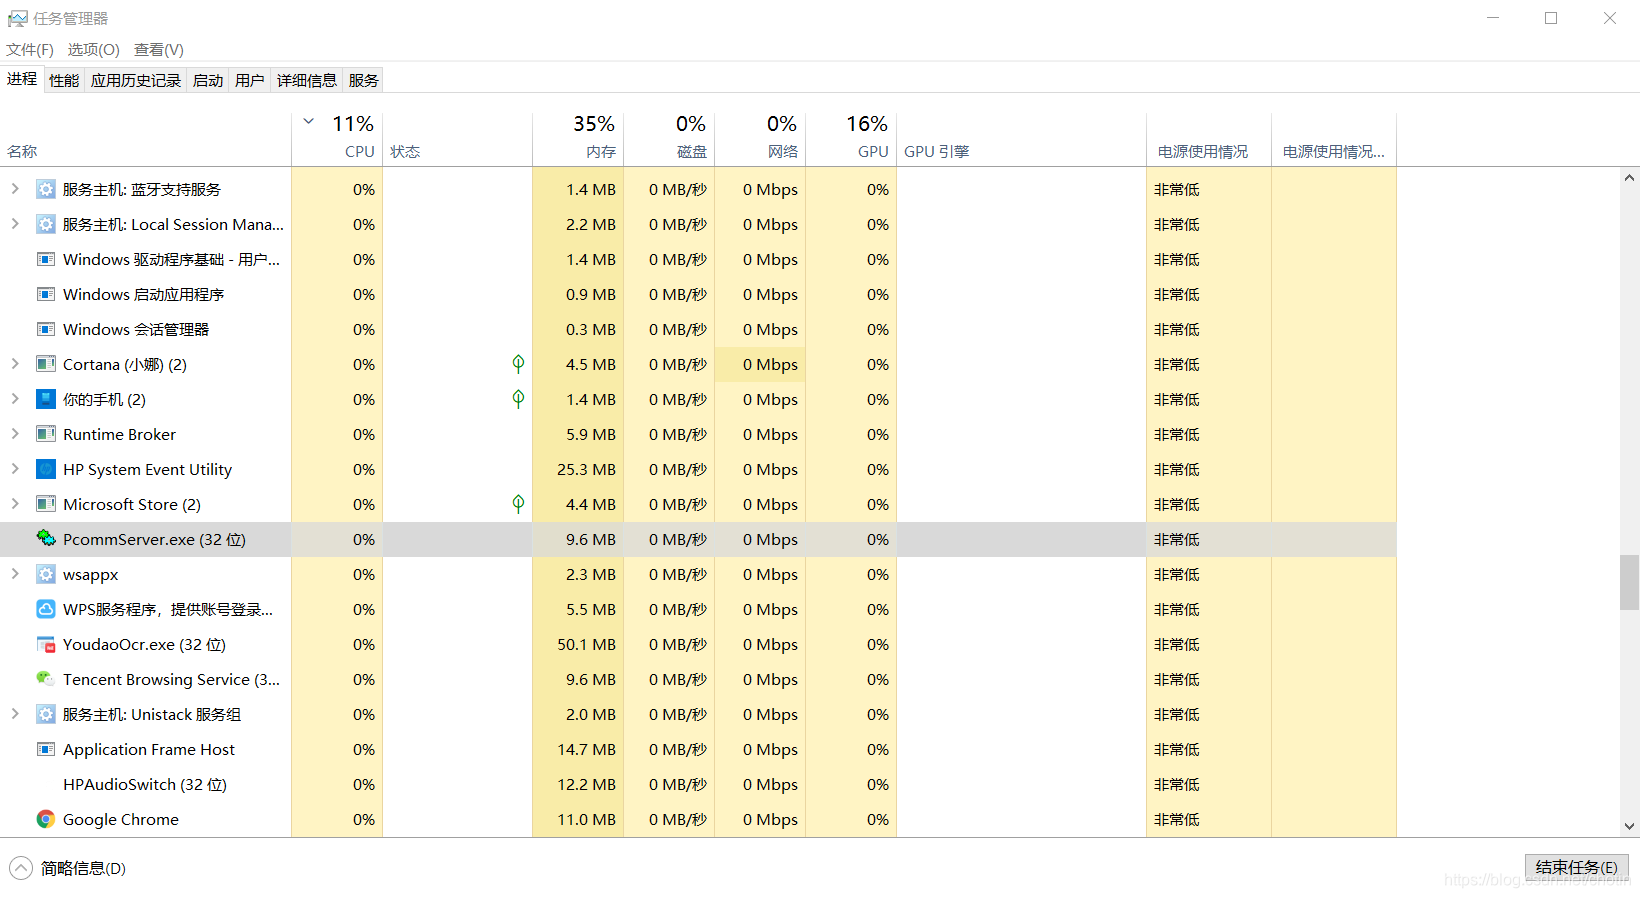Click the 25.3 MB memory value
1640x898 pixels.
pyautogui.click(x=586, y=469)
